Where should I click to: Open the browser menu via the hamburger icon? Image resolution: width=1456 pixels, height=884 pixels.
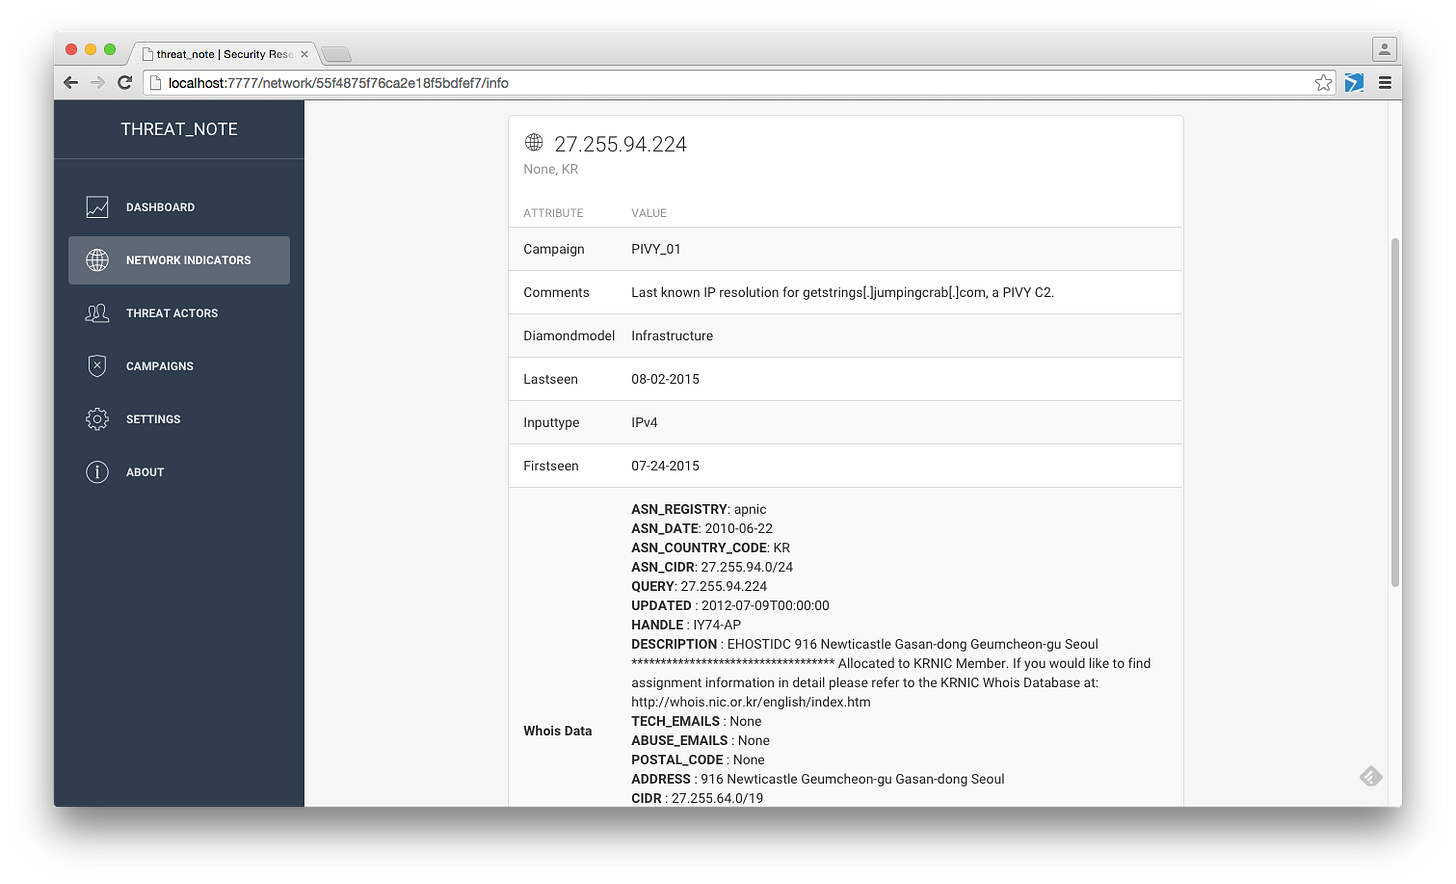(x=1385, y=83)
